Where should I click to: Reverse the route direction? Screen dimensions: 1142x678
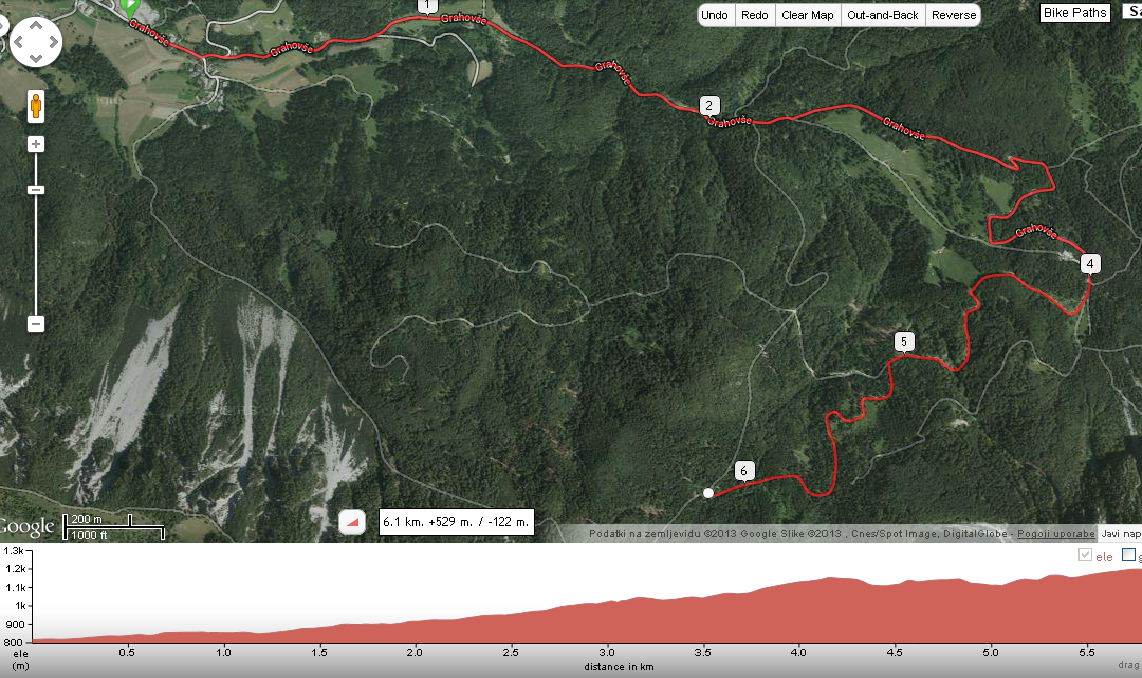(953, 15)
